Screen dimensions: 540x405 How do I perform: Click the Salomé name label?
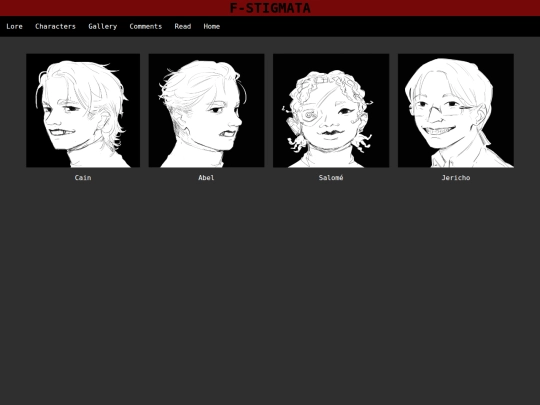331,178
